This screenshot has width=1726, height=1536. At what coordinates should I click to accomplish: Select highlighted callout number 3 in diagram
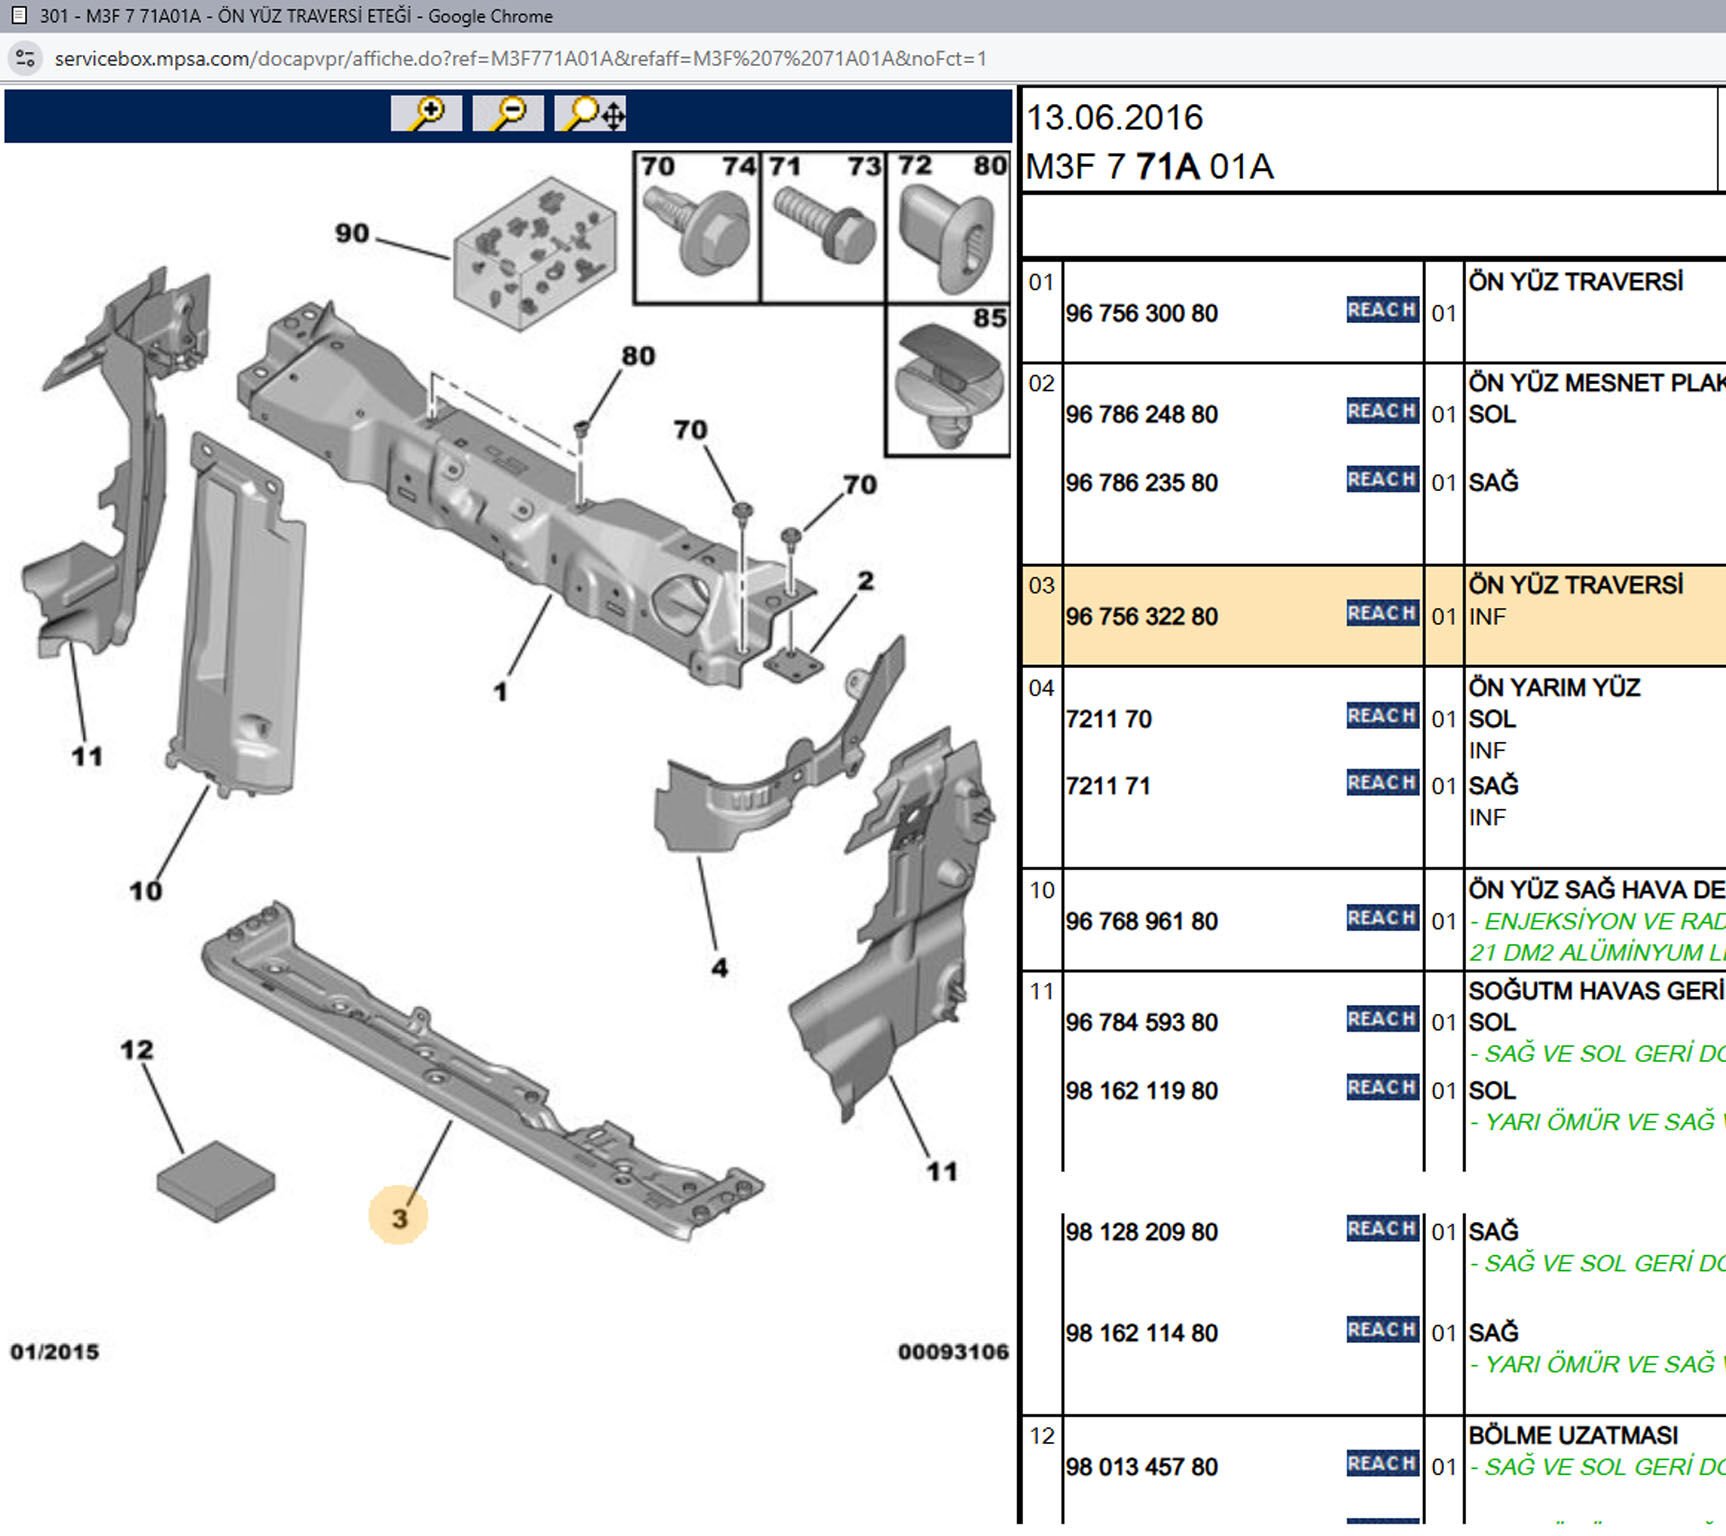coord(399,1217)
